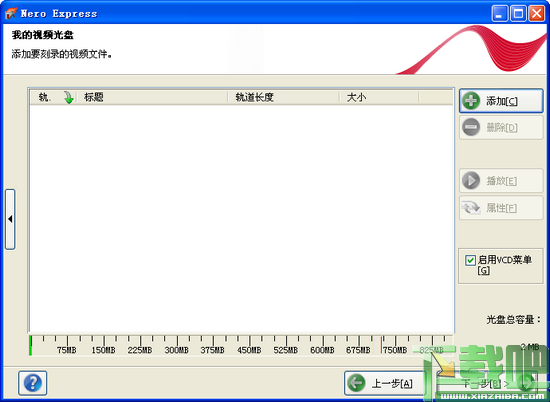
Task: Click the Properties arrows icon
Action: [471, 208]
